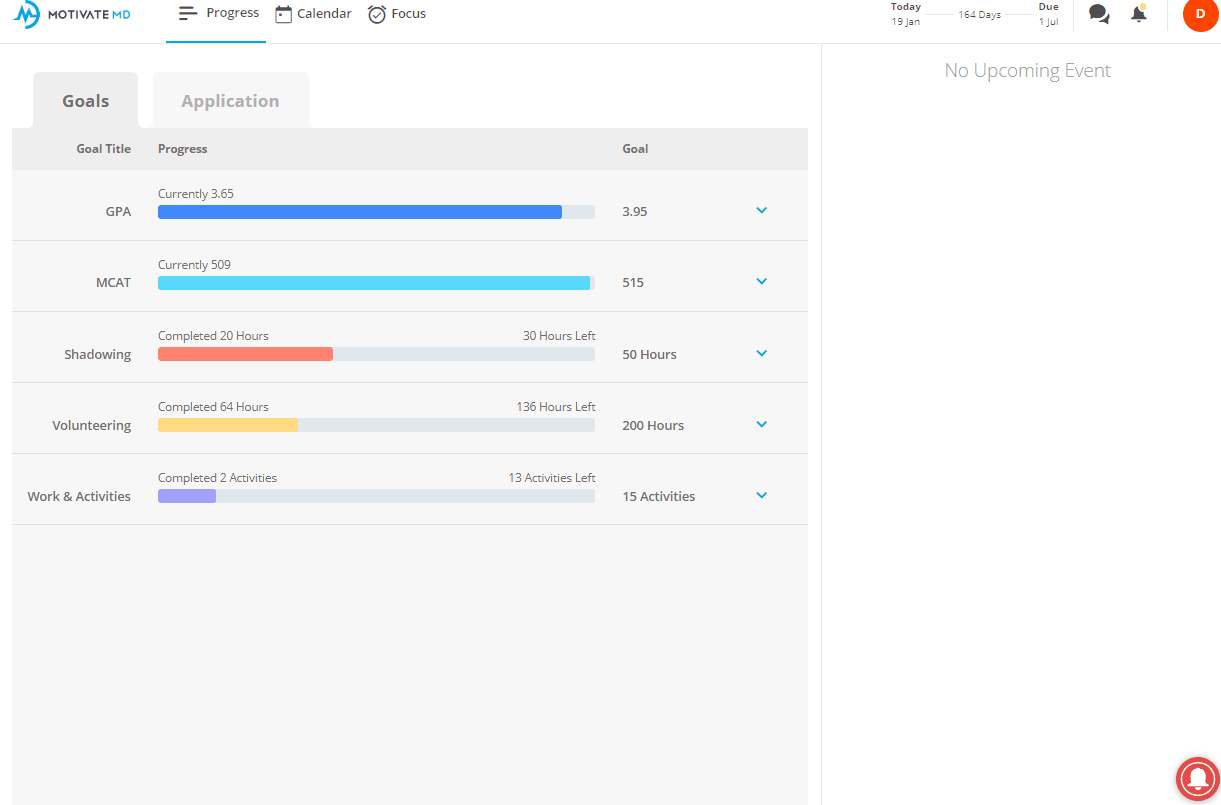Expand the Work & Activities chevron
The width and height of the screenshot is (1221, 805).
(762, 495)
